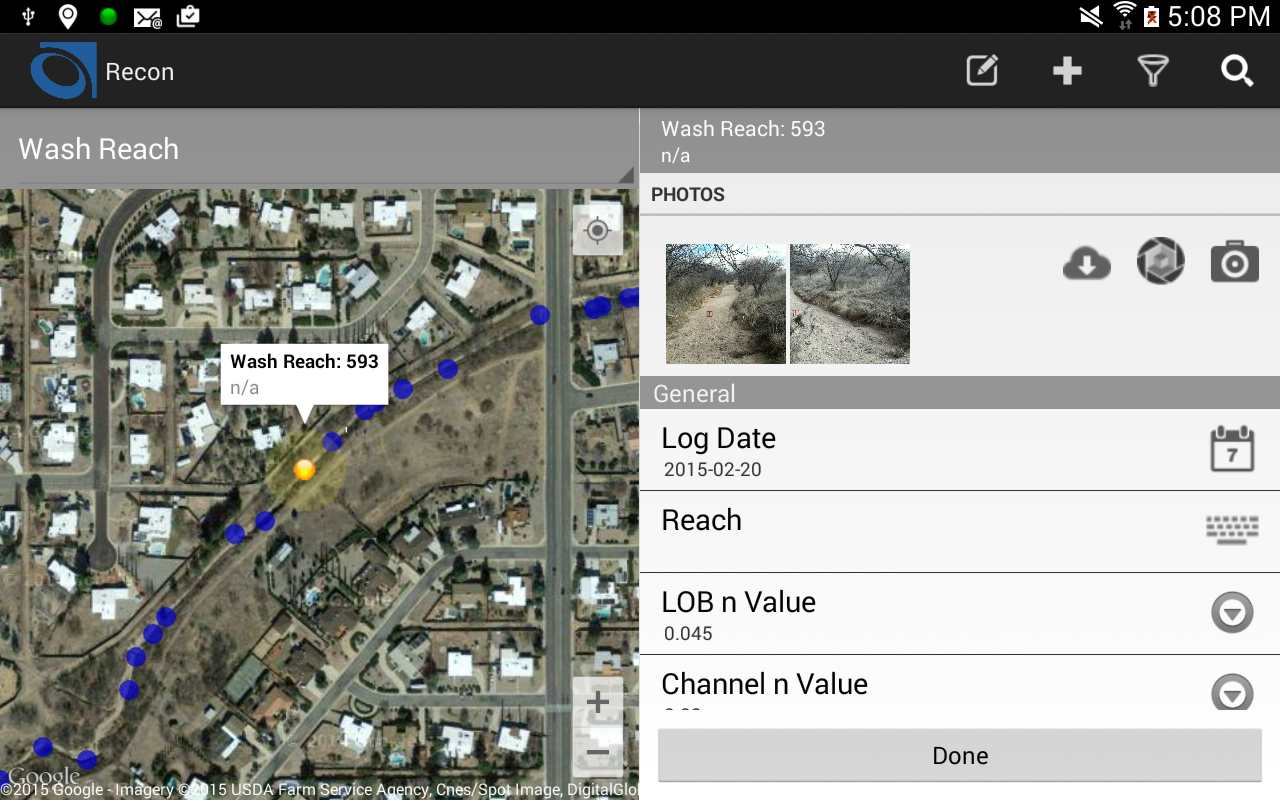Open the email notification icon
1280x800 pixels.
148,17
